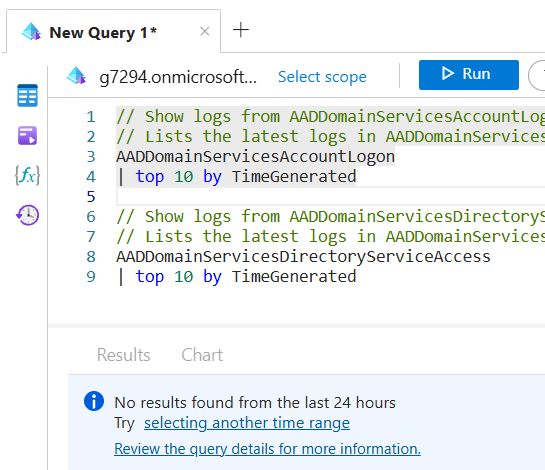Open Review the query details link

[x=267, y=449]
